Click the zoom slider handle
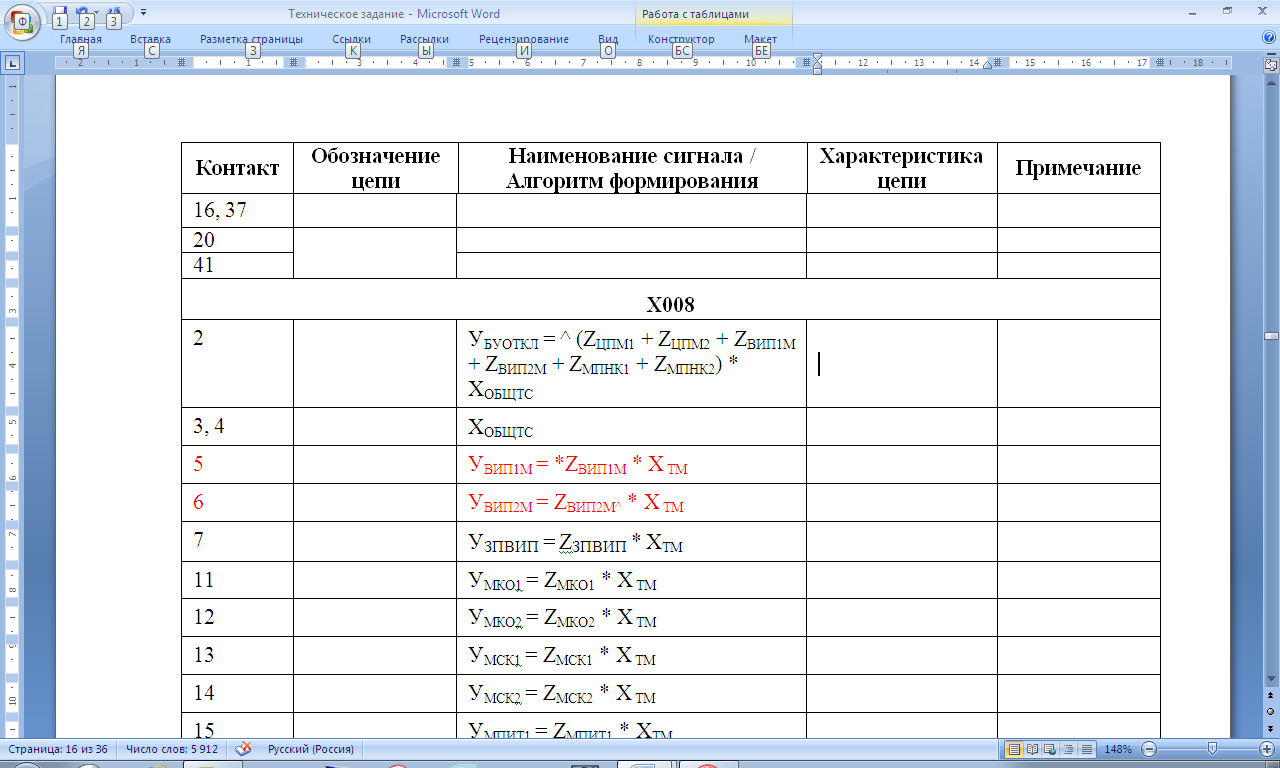 [x=1213, y=749]
